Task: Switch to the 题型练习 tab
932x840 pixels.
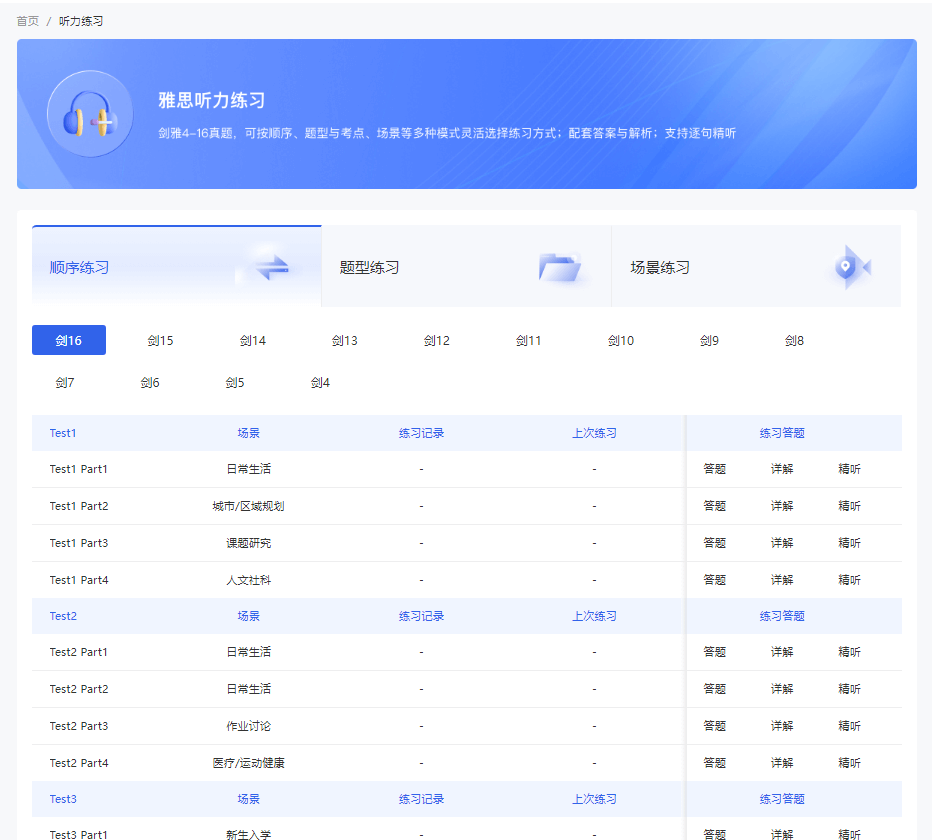Action: (466, 266)
